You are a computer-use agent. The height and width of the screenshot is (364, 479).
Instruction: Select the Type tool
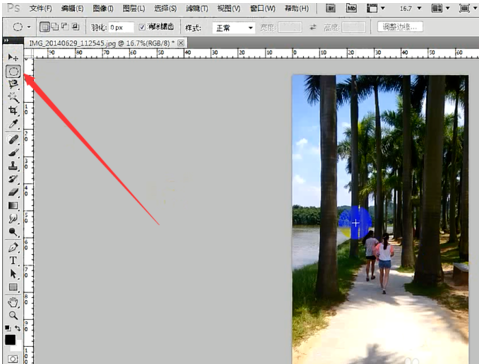[13, 260]
